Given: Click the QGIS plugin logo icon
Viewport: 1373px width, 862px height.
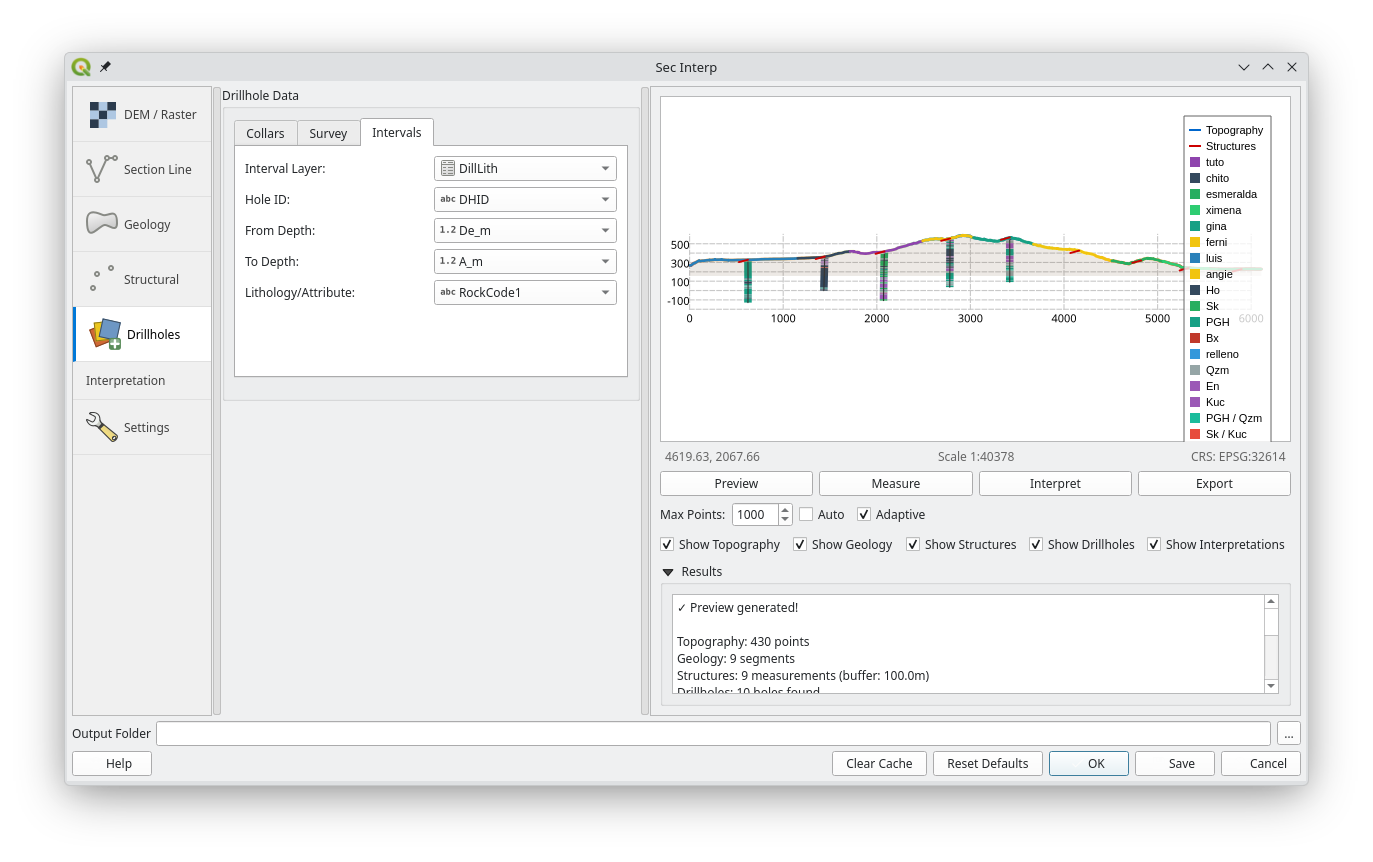Looking at the screenshot, I should coord(82,67).
